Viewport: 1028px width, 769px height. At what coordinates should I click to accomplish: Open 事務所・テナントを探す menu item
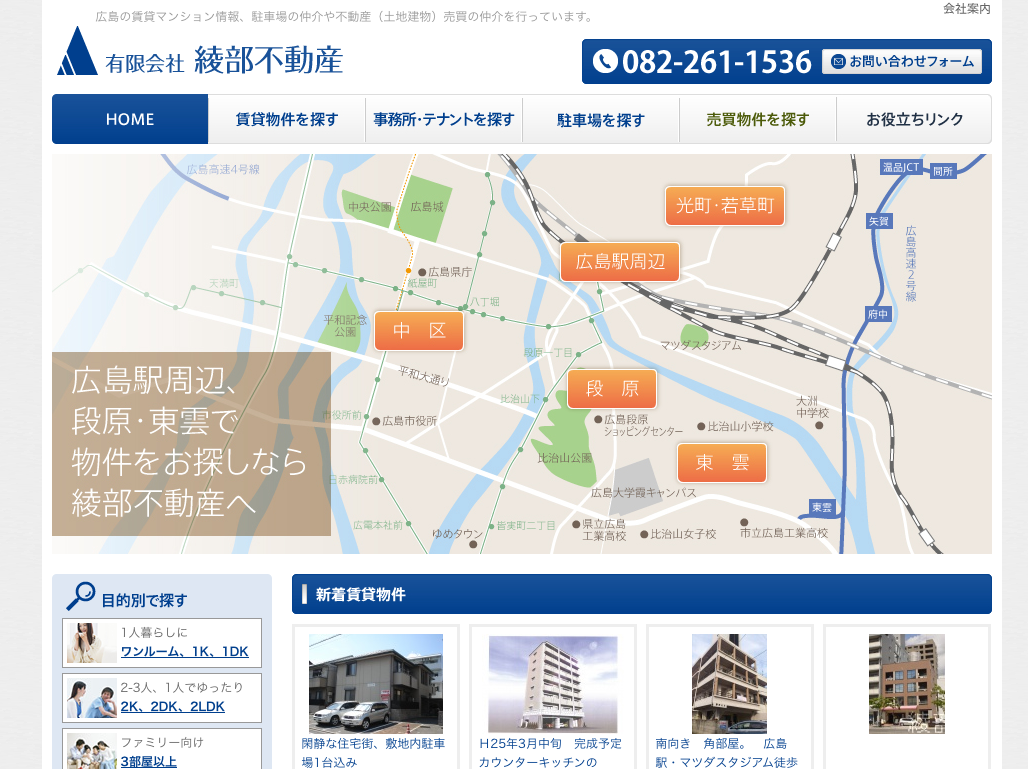[444, 119]
